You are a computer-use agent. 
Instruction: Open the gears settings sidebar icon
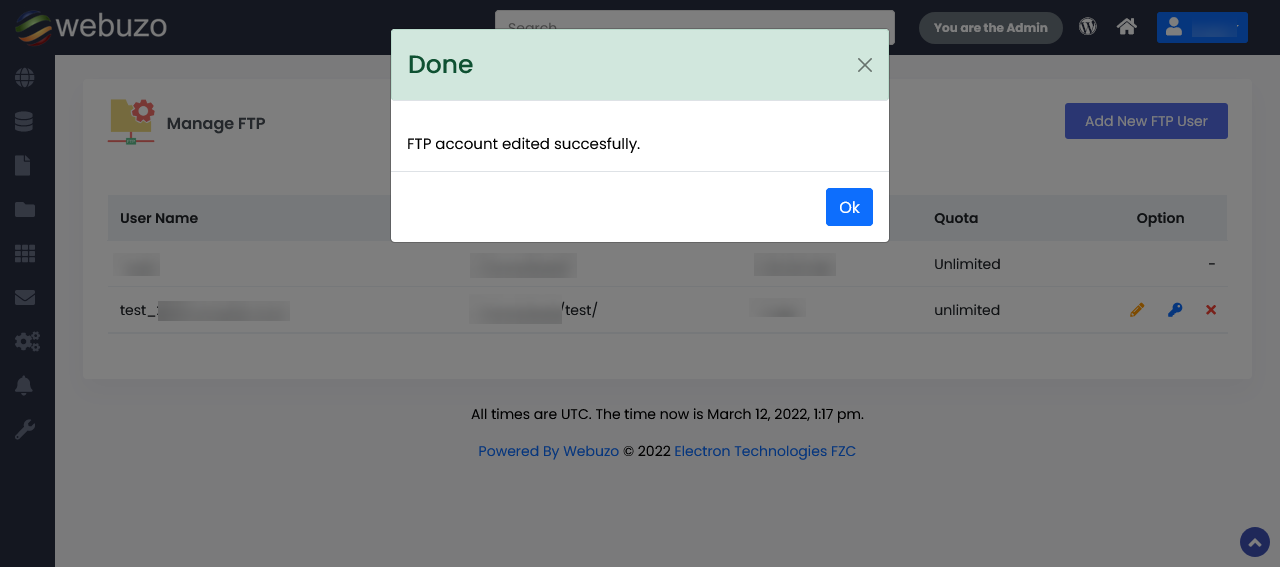pyautogui.click(x=27, y=342)
